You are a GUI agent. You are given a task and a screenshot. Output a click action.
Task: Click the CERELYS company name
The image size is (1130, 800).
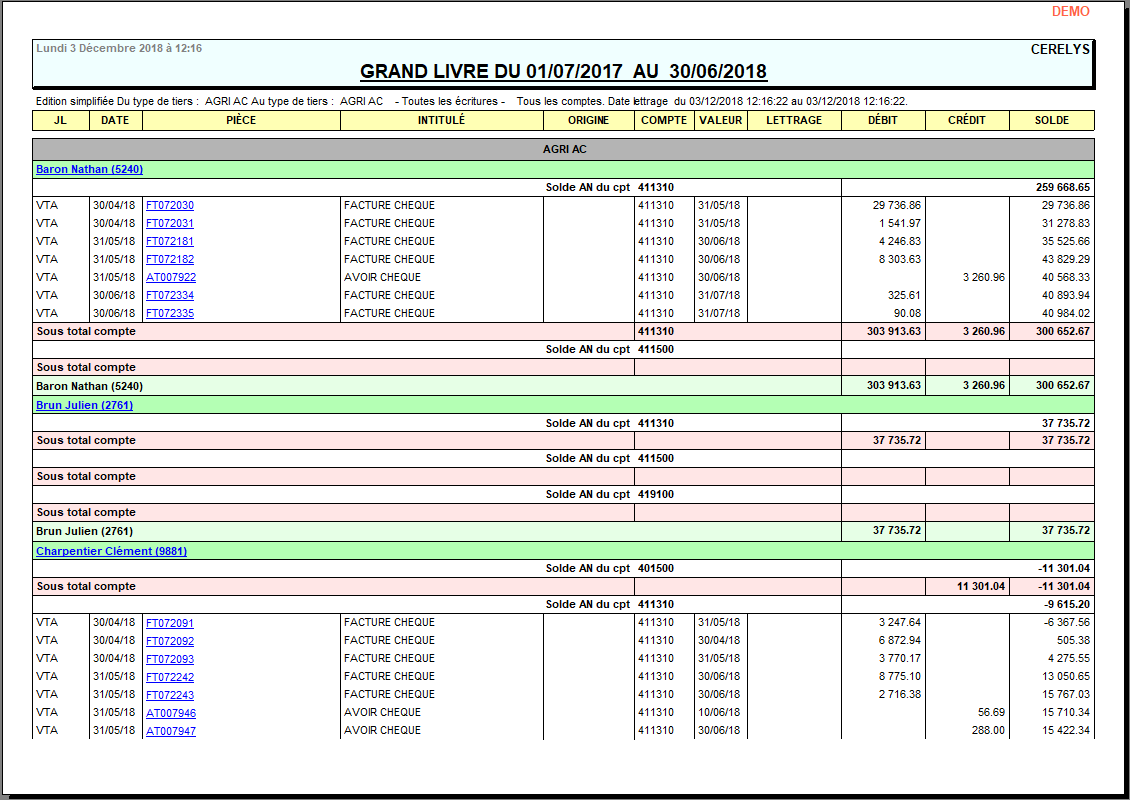(1060, 48)
